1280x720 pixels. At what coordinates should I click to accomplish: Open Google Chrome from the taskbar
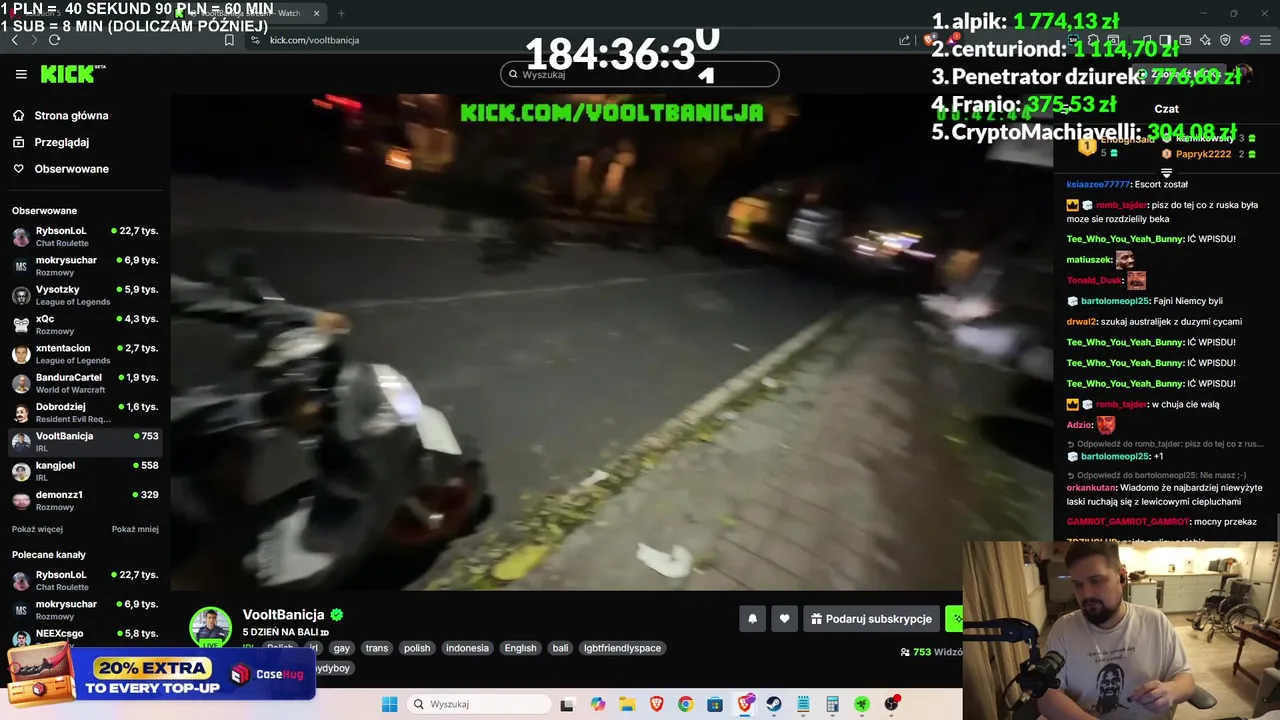tap(685, 704)
